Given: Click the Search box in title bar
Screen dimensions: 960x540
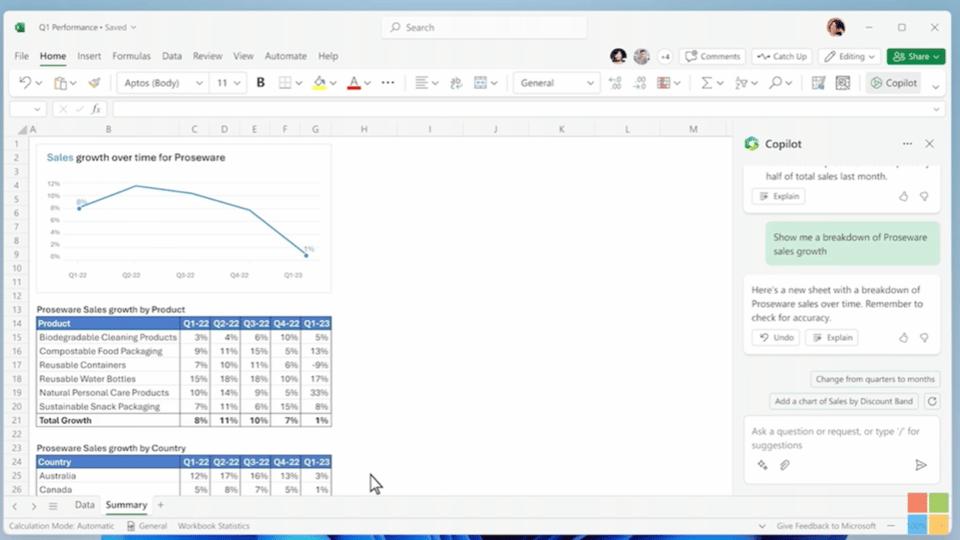Looking at the screenshot, I should point(484,28).
